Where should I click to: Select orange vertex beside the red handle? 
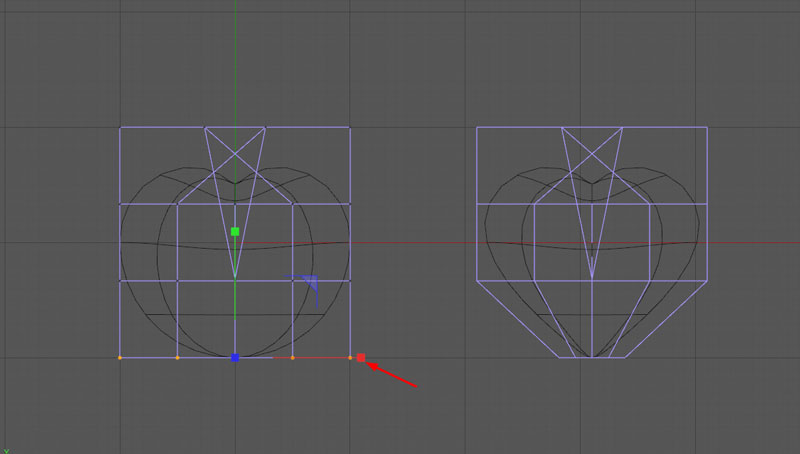point(350,357)
